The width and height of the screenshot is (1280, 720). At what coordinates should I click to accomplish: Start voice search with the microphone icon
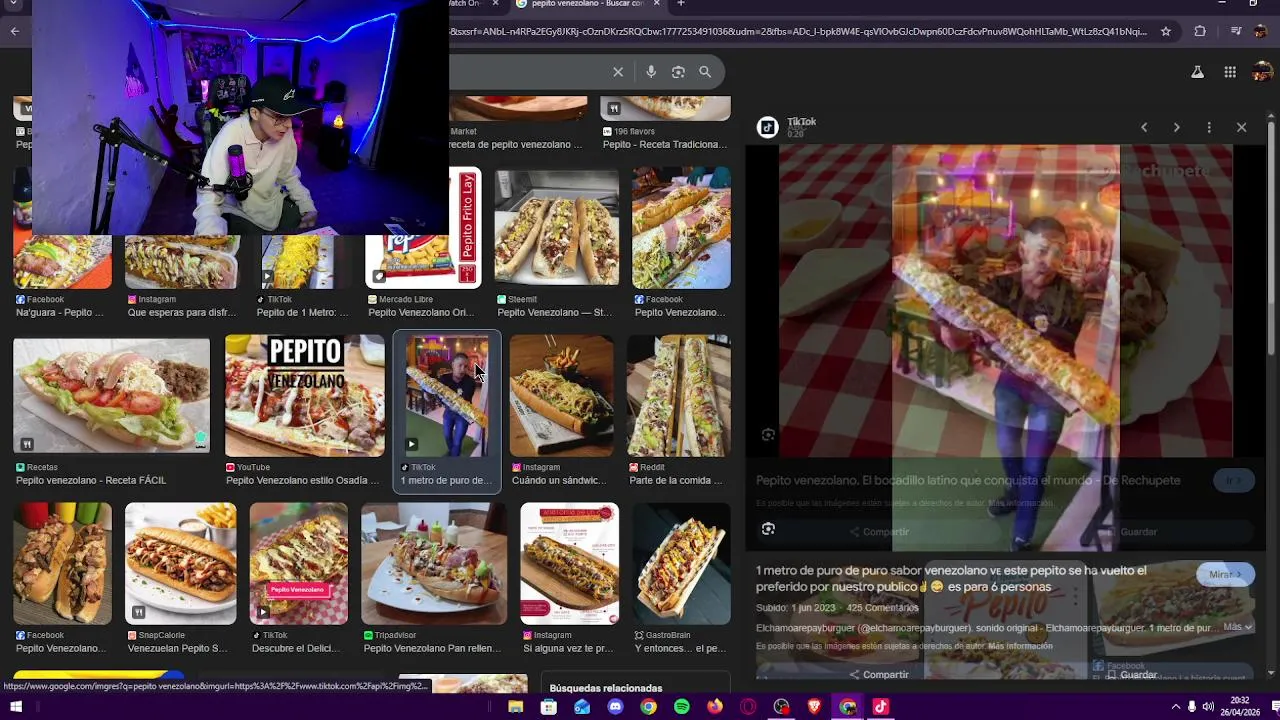[651, 72]
